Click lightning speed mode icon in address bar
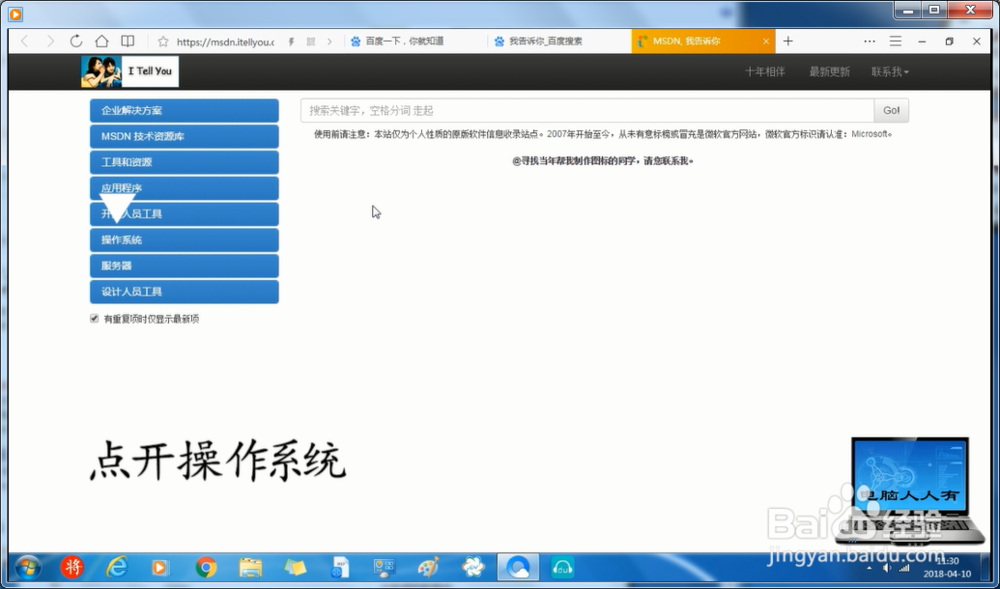 point(291,41)
